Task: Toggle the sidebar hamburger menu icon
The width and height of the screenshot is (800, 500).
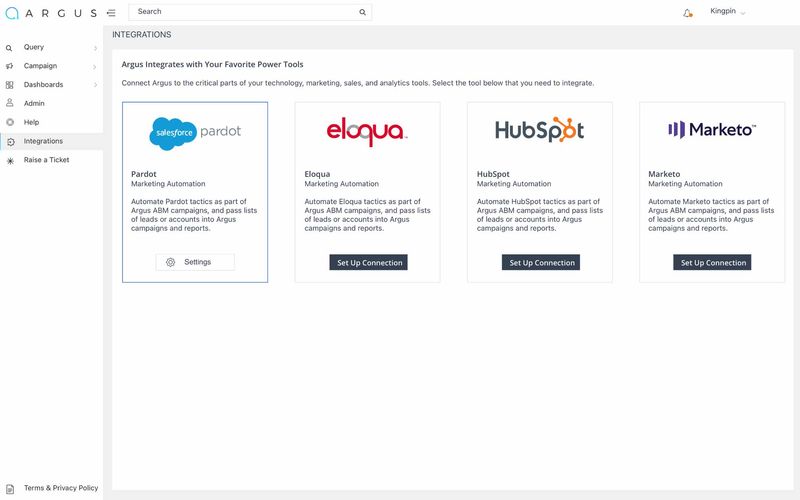Action: pyautogui.click(x=111, y=13)
